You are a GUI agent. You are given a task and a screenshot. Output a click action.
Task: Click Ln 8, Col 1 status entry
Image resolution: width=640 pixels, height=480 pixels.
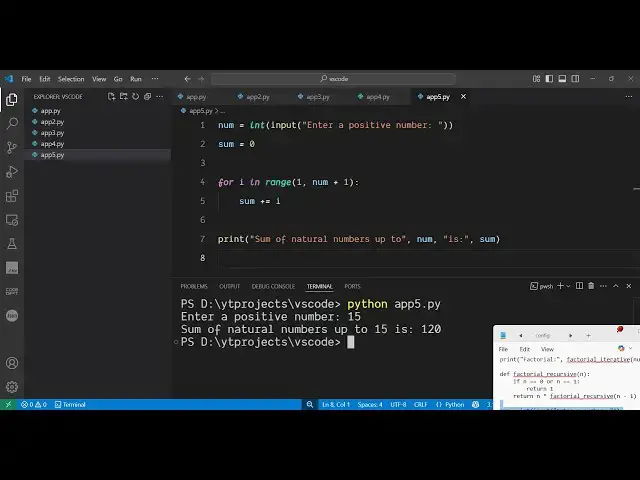click(336, 404)
